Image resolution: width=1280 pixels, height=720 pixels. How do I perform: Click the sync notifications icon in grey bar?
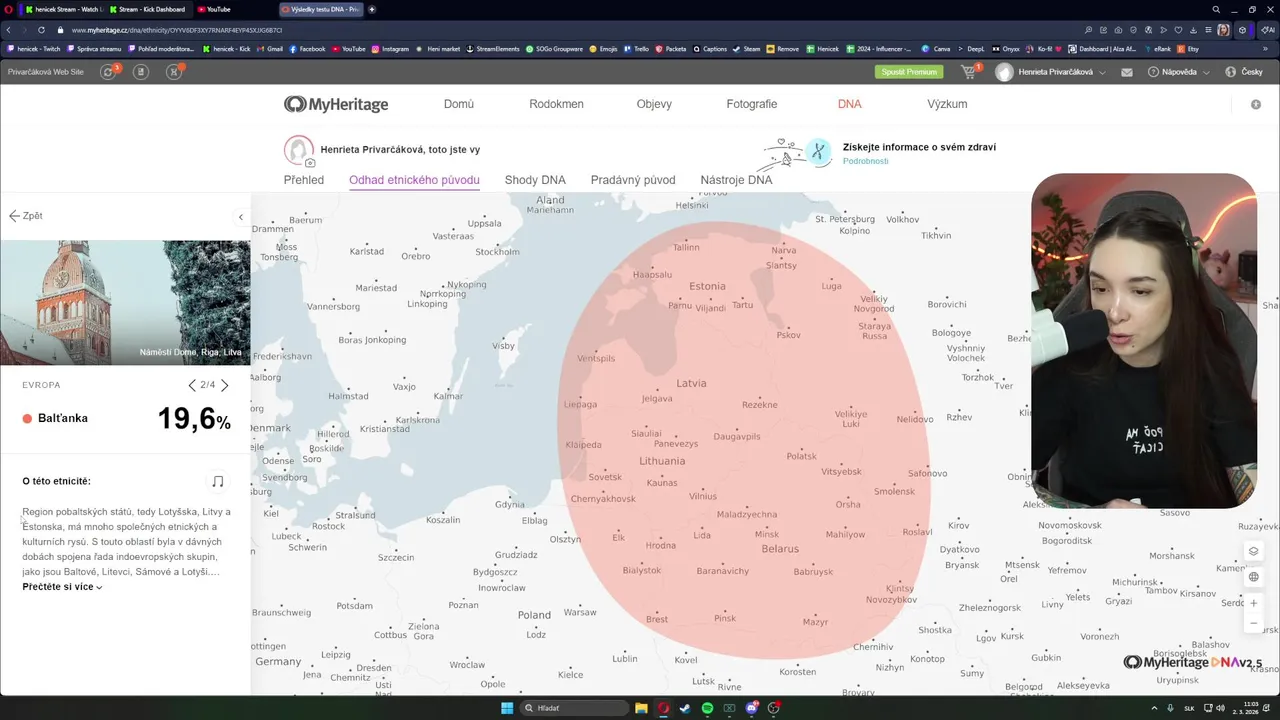point(108,72)
